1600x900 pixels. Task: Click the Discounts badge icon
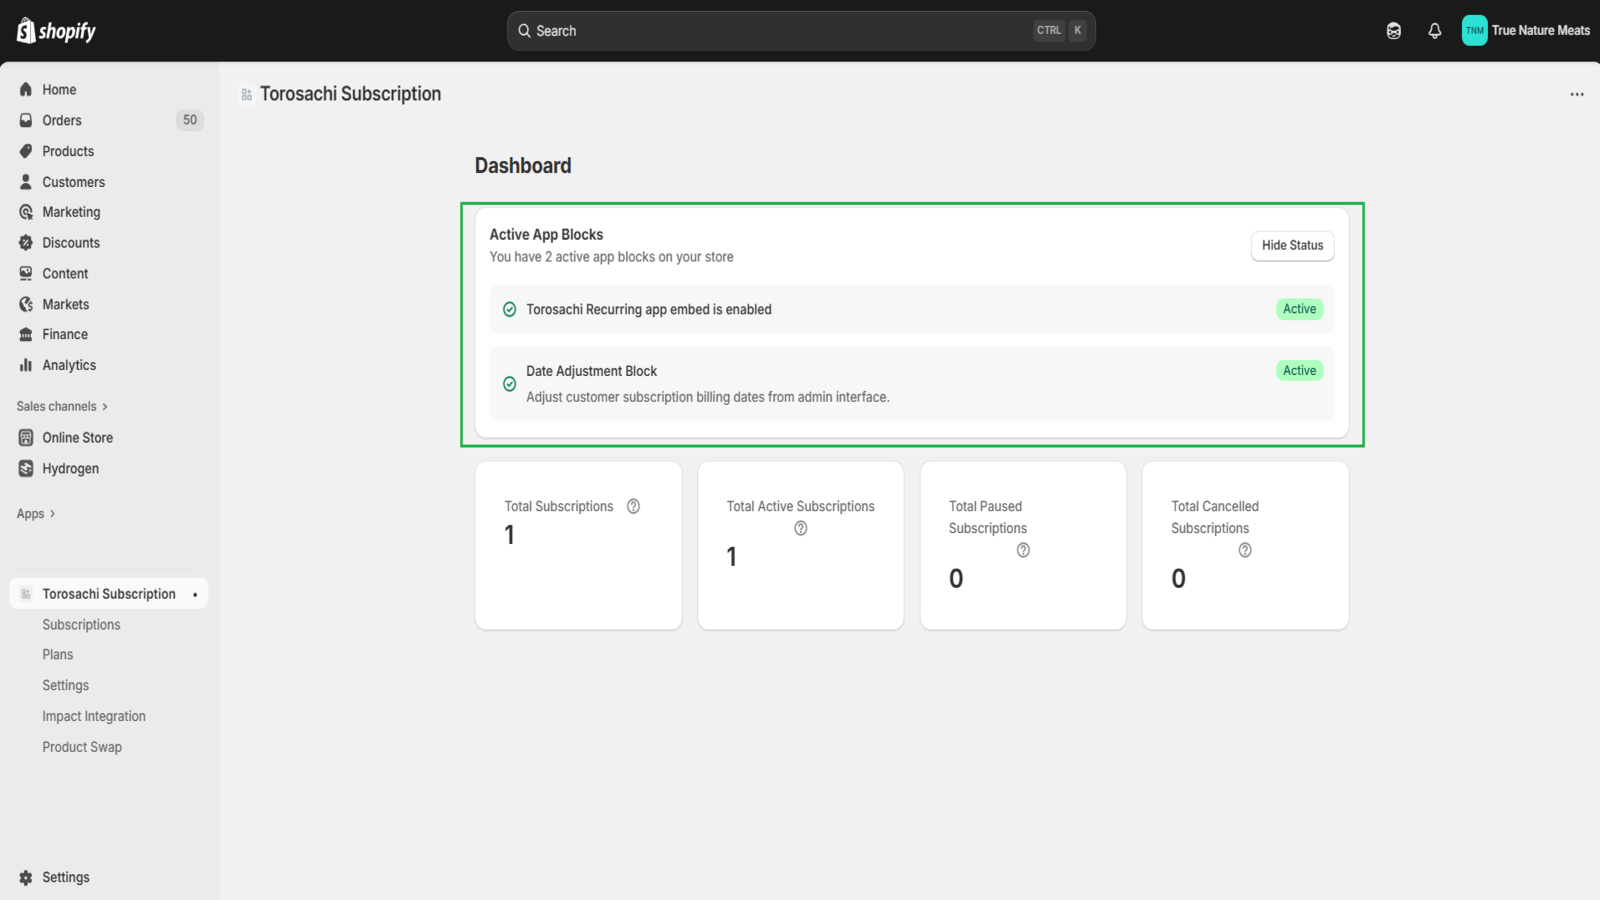26,243
